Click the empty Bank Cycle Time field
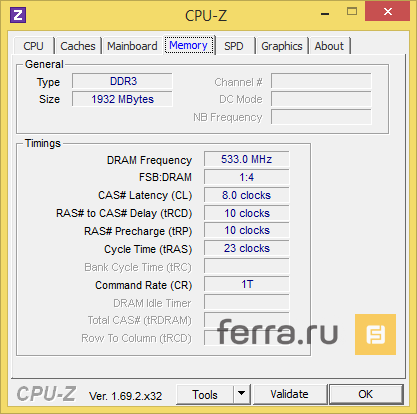Image resolution: width=417 pixels, height=414 pixels. (x=247, y=266)
